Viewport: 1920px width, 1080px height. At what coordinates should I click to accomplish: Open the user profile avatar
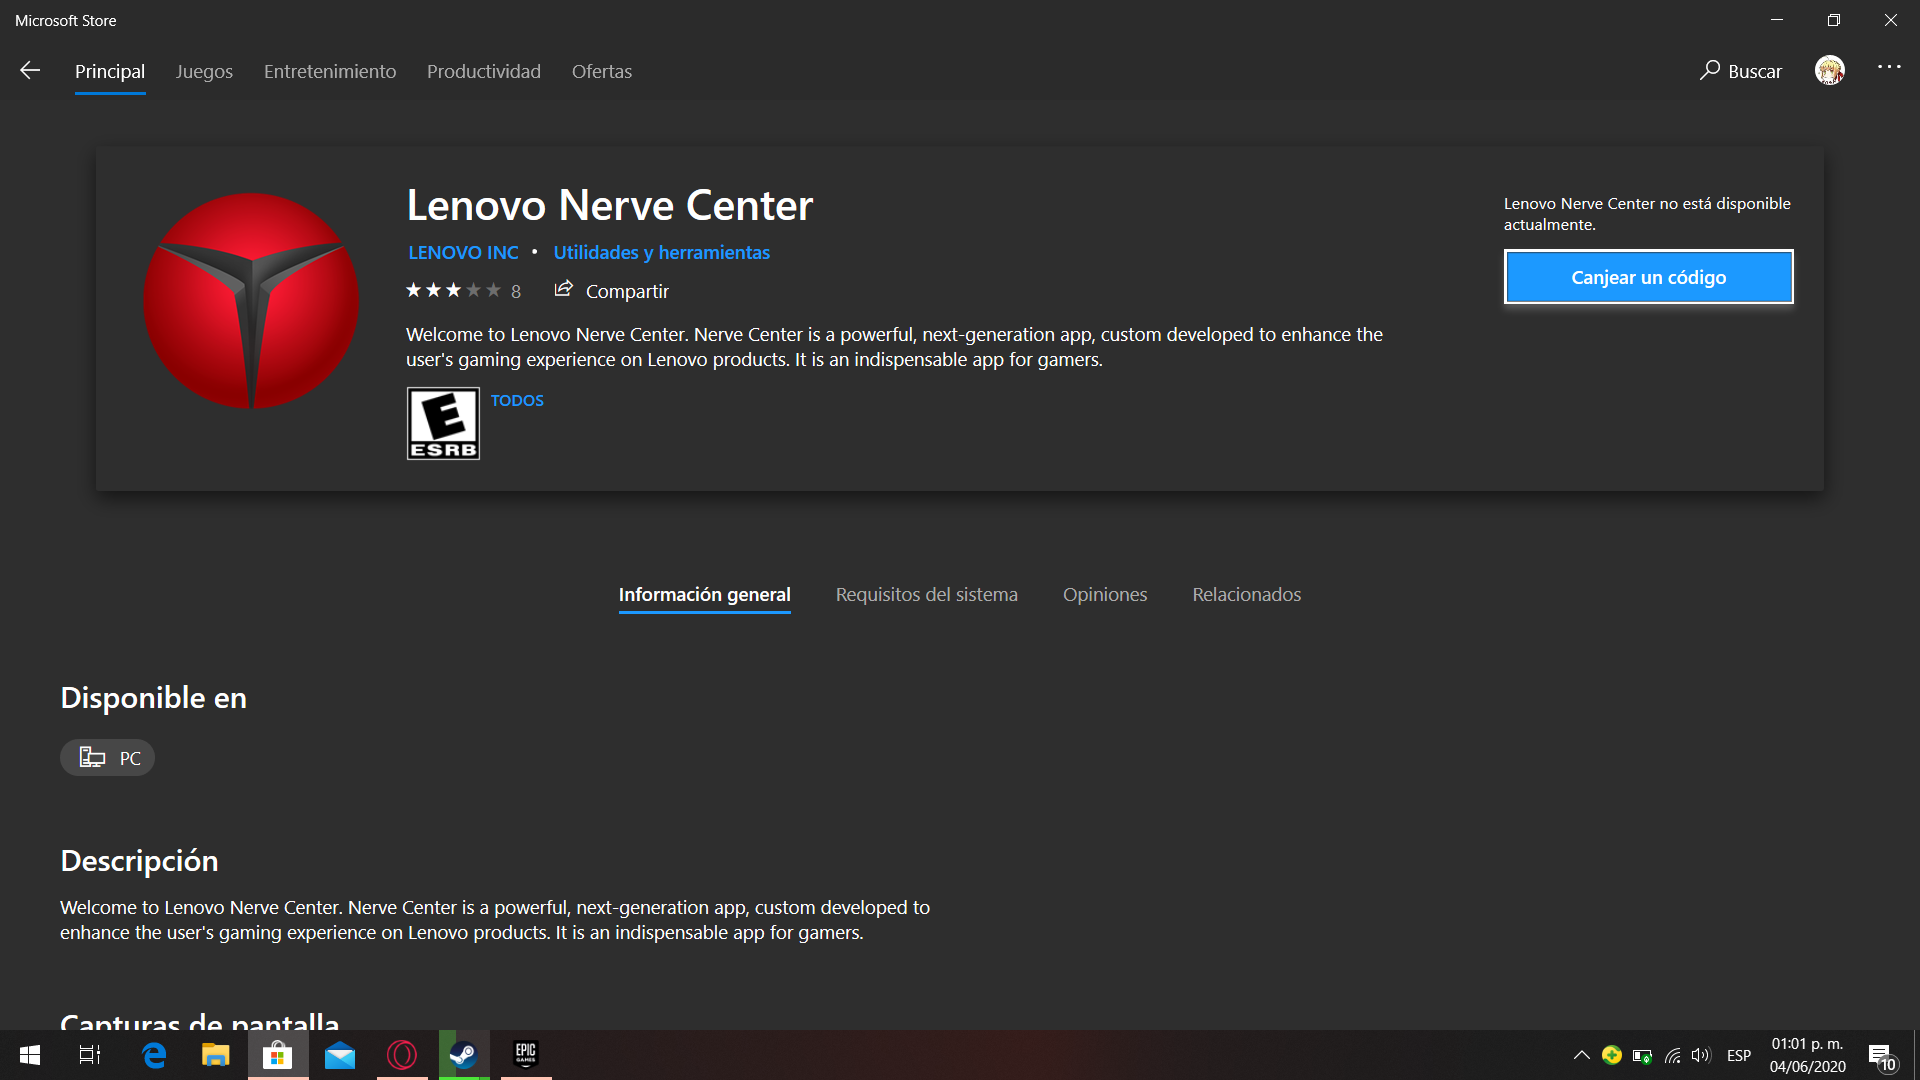tap(1830, 70)
